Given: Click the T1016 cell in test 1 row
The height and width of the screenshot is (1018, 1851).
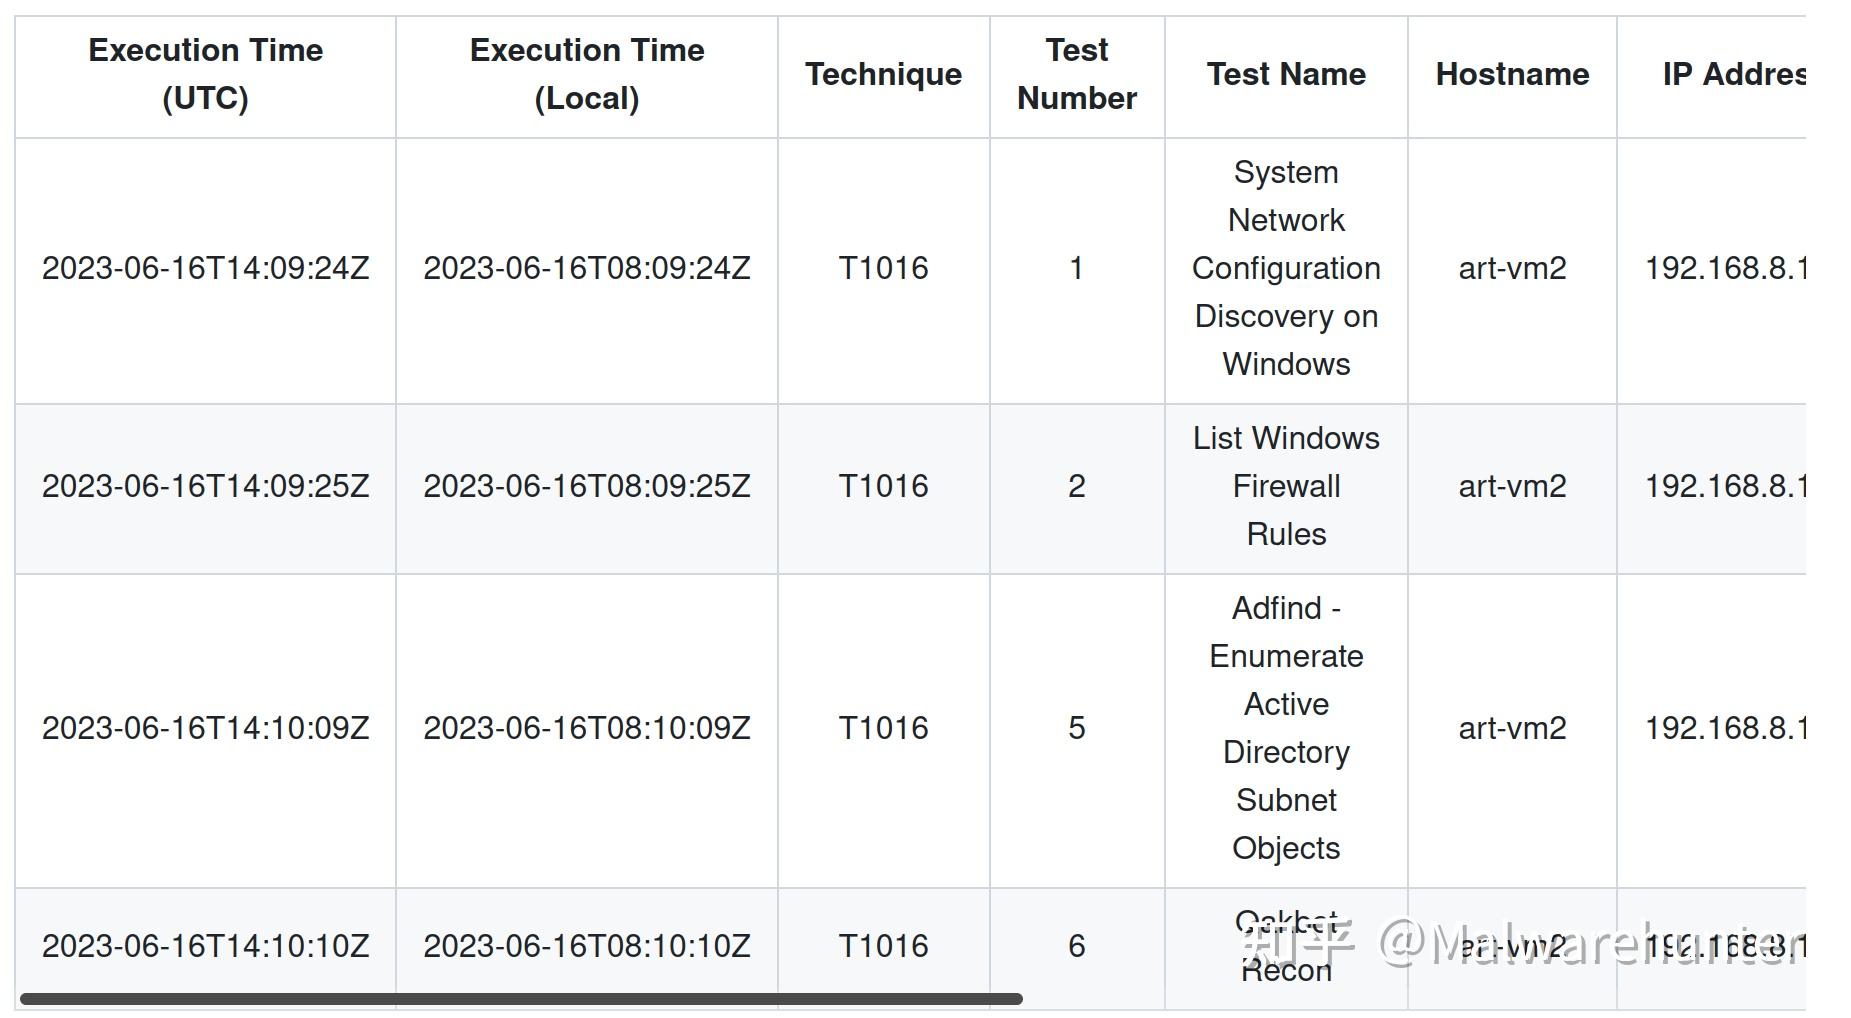Looking at the screenshot, I should point(883,268).
